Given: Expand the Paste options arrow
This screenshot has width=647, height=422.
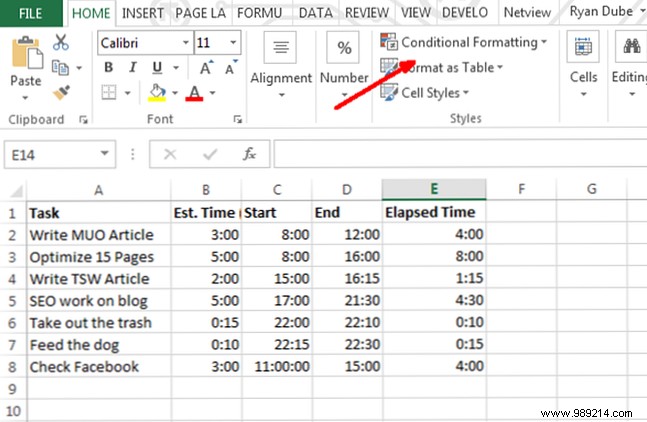Looking at the screenshot, I should 25,98.
